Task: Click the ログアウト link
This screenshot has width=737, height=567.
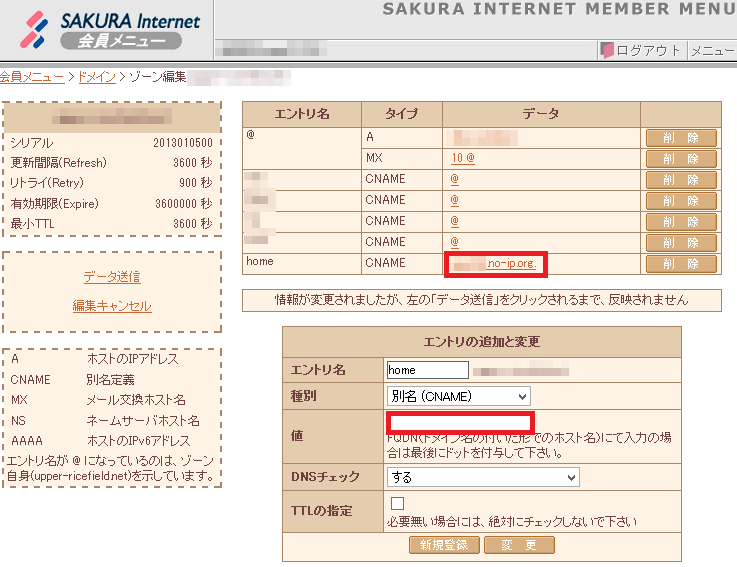Action: pyautogui.click(x=648, y=50)
